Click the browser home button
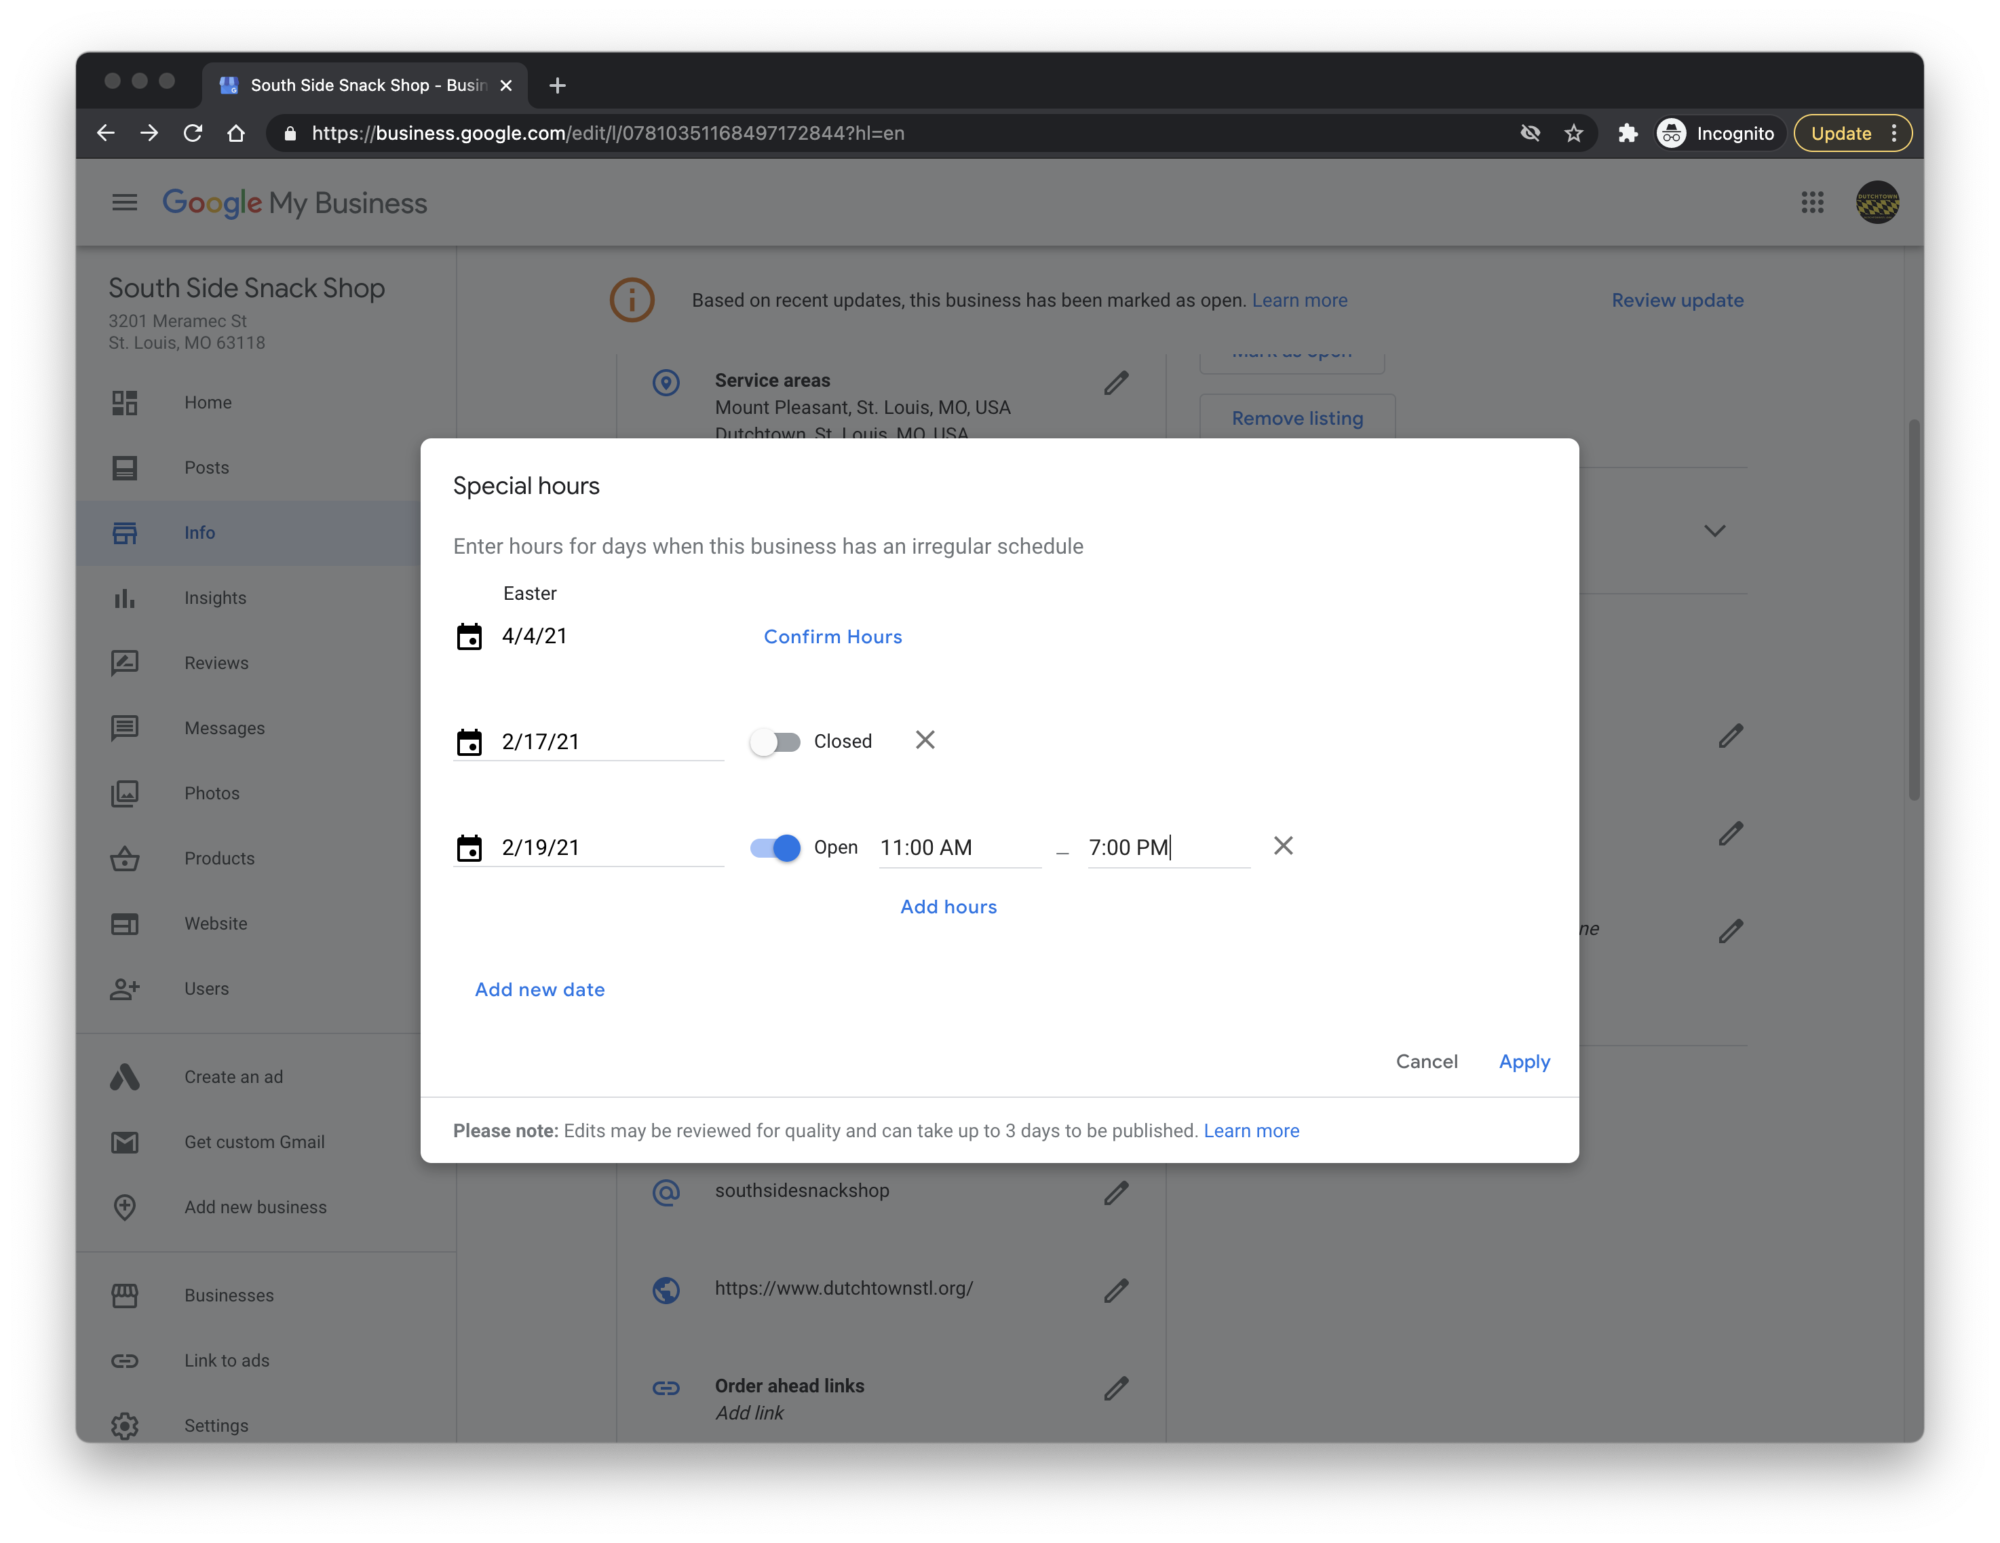The width and height of the screenshot is (2000, 1543). [236, 133]
